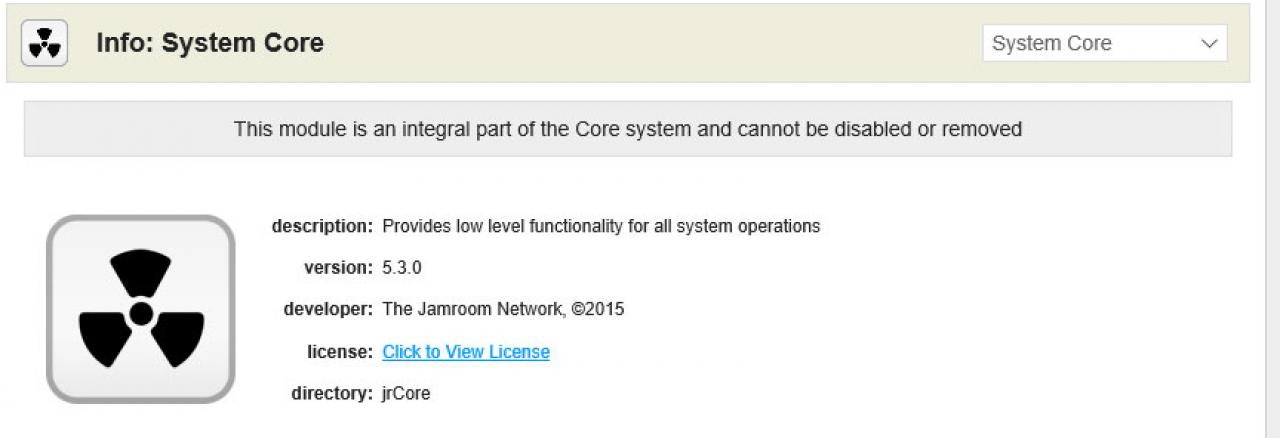
Task: Click the empty header bar beside the title
Action: 650,44
